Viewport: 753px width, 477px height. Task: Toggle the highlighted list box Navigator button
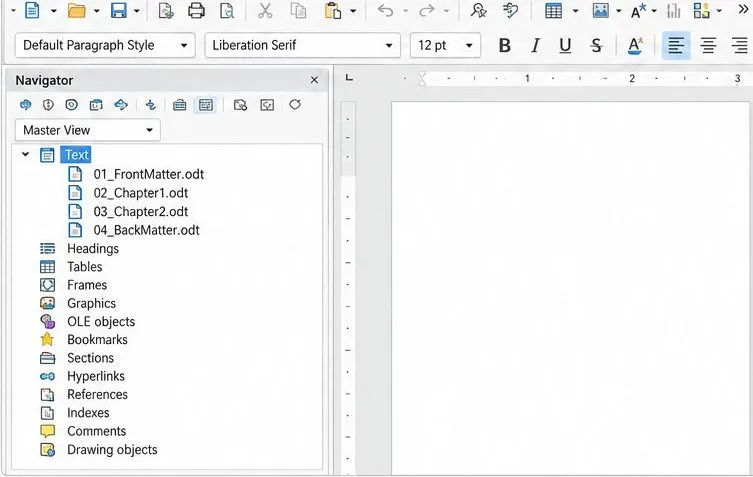point(206,105)
